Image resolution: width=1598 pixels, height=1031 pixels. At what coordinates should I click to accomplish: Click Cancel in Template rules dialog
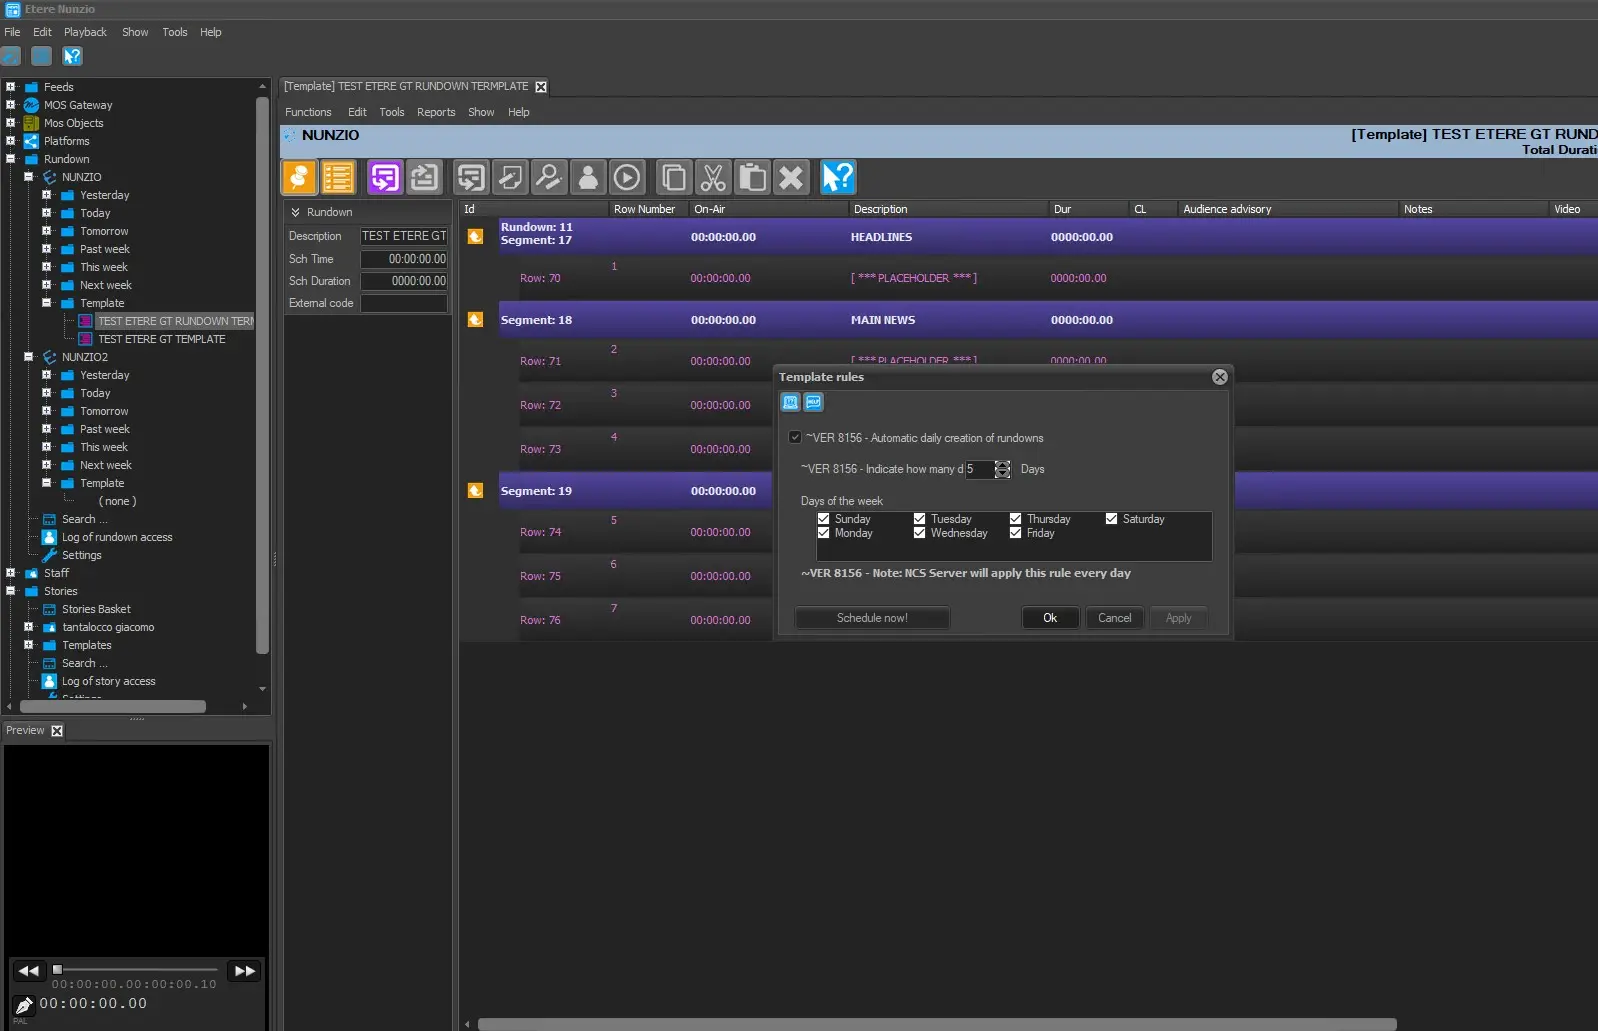[1114, 618]
